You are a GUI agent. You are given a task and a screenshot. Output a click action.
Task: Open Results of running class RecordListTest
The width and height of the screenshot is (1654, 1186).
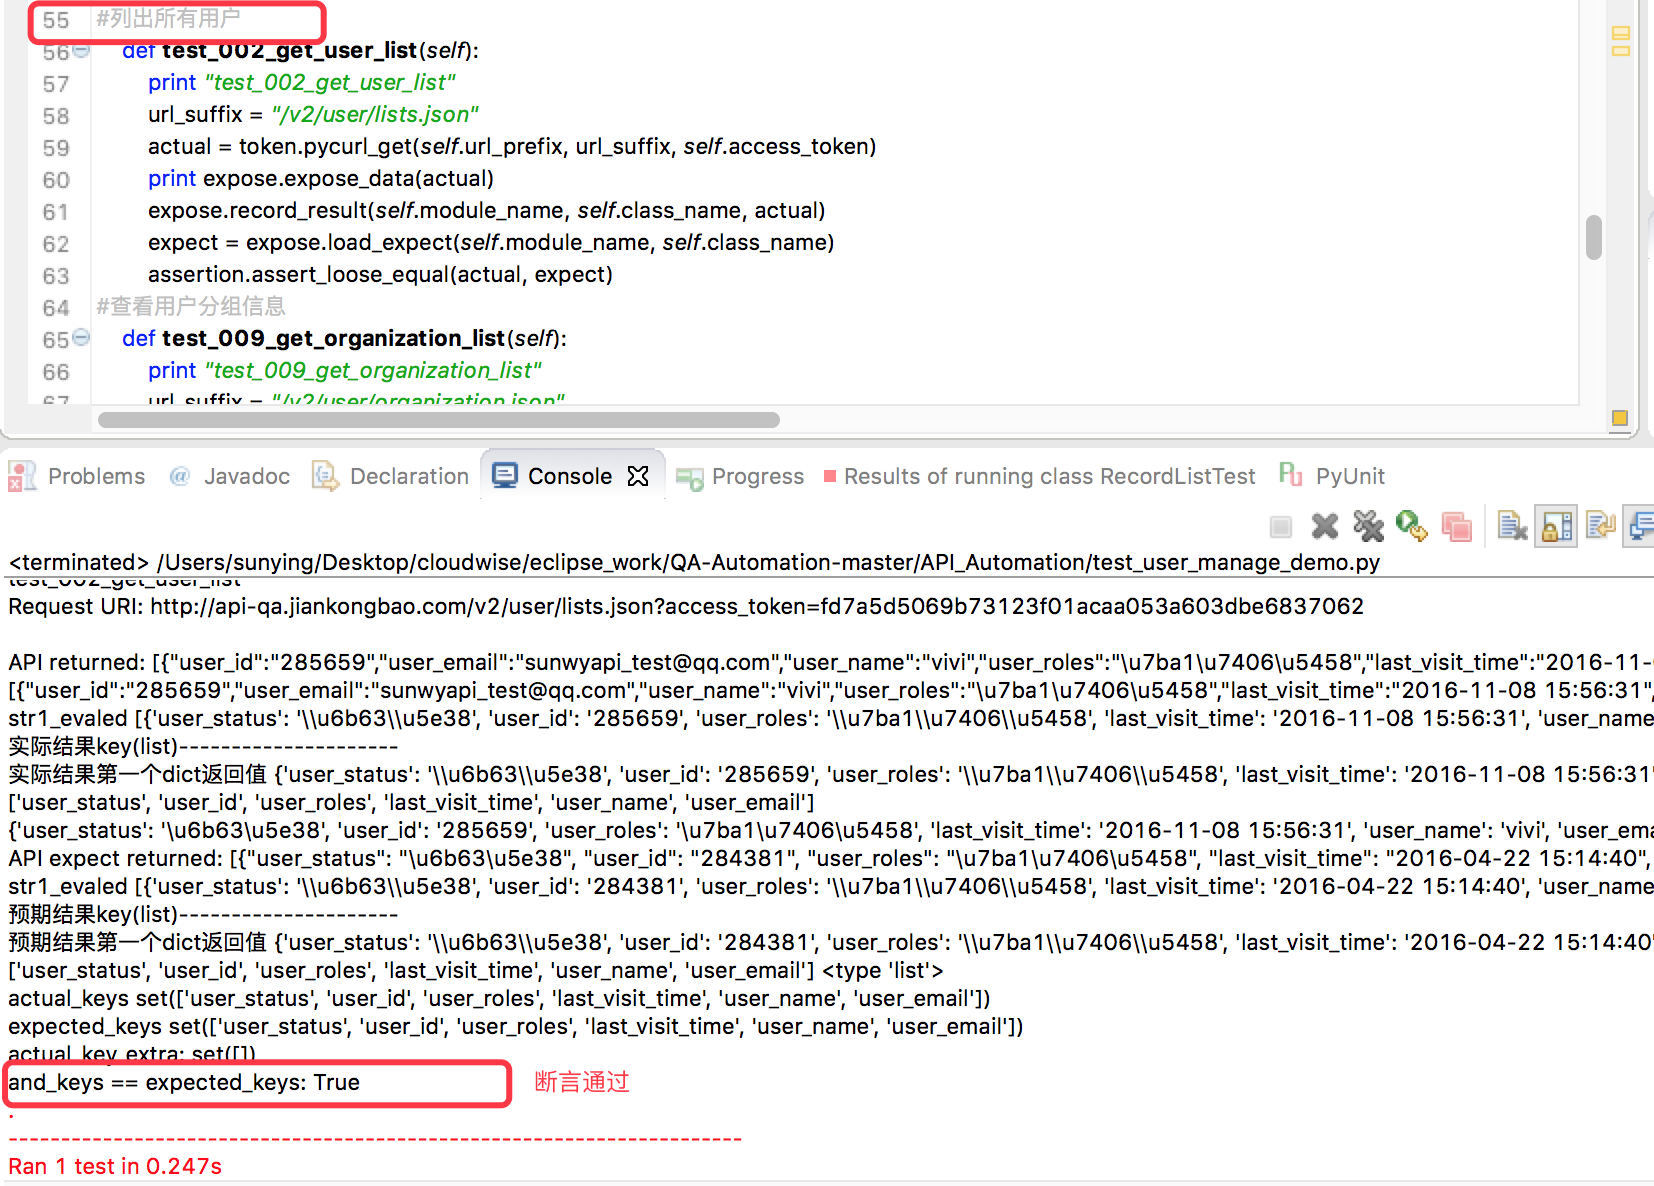tap(1039, 476)
